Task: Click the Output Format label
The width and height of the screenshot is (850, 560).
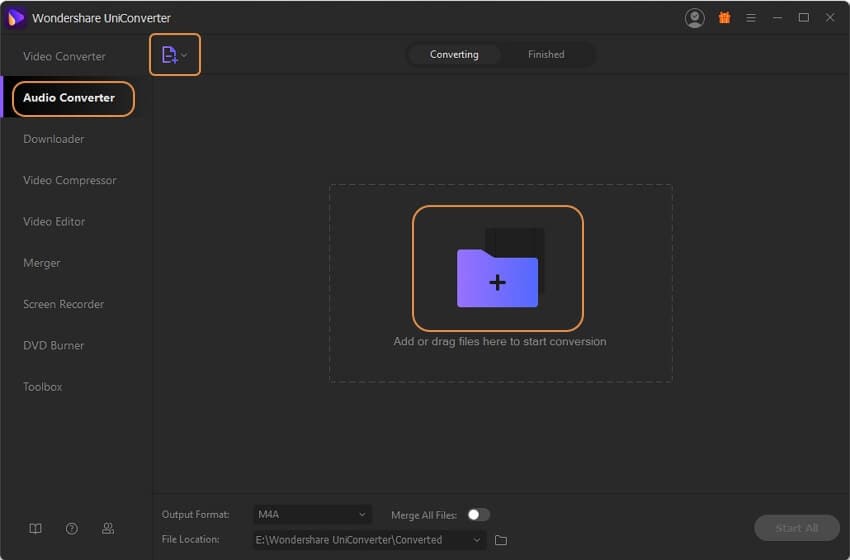Action: [196, 514]
